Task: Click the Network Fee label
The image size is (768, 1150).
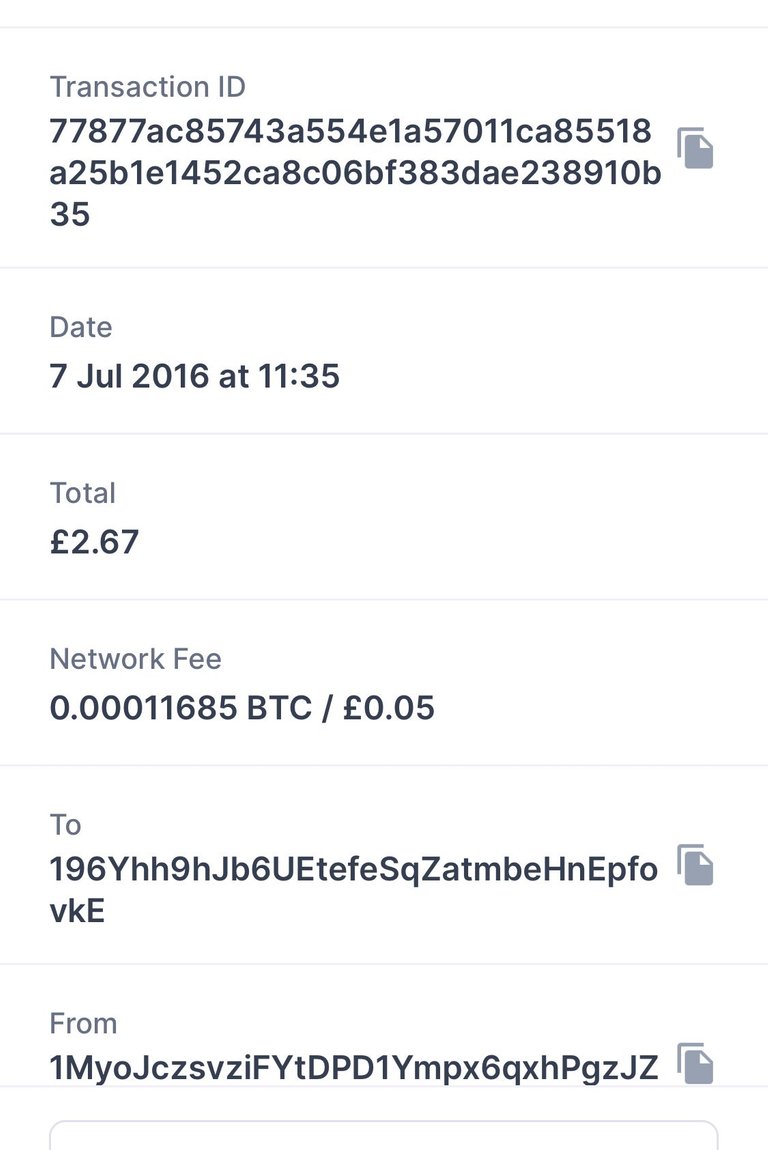Action: [x=135, y=659]
